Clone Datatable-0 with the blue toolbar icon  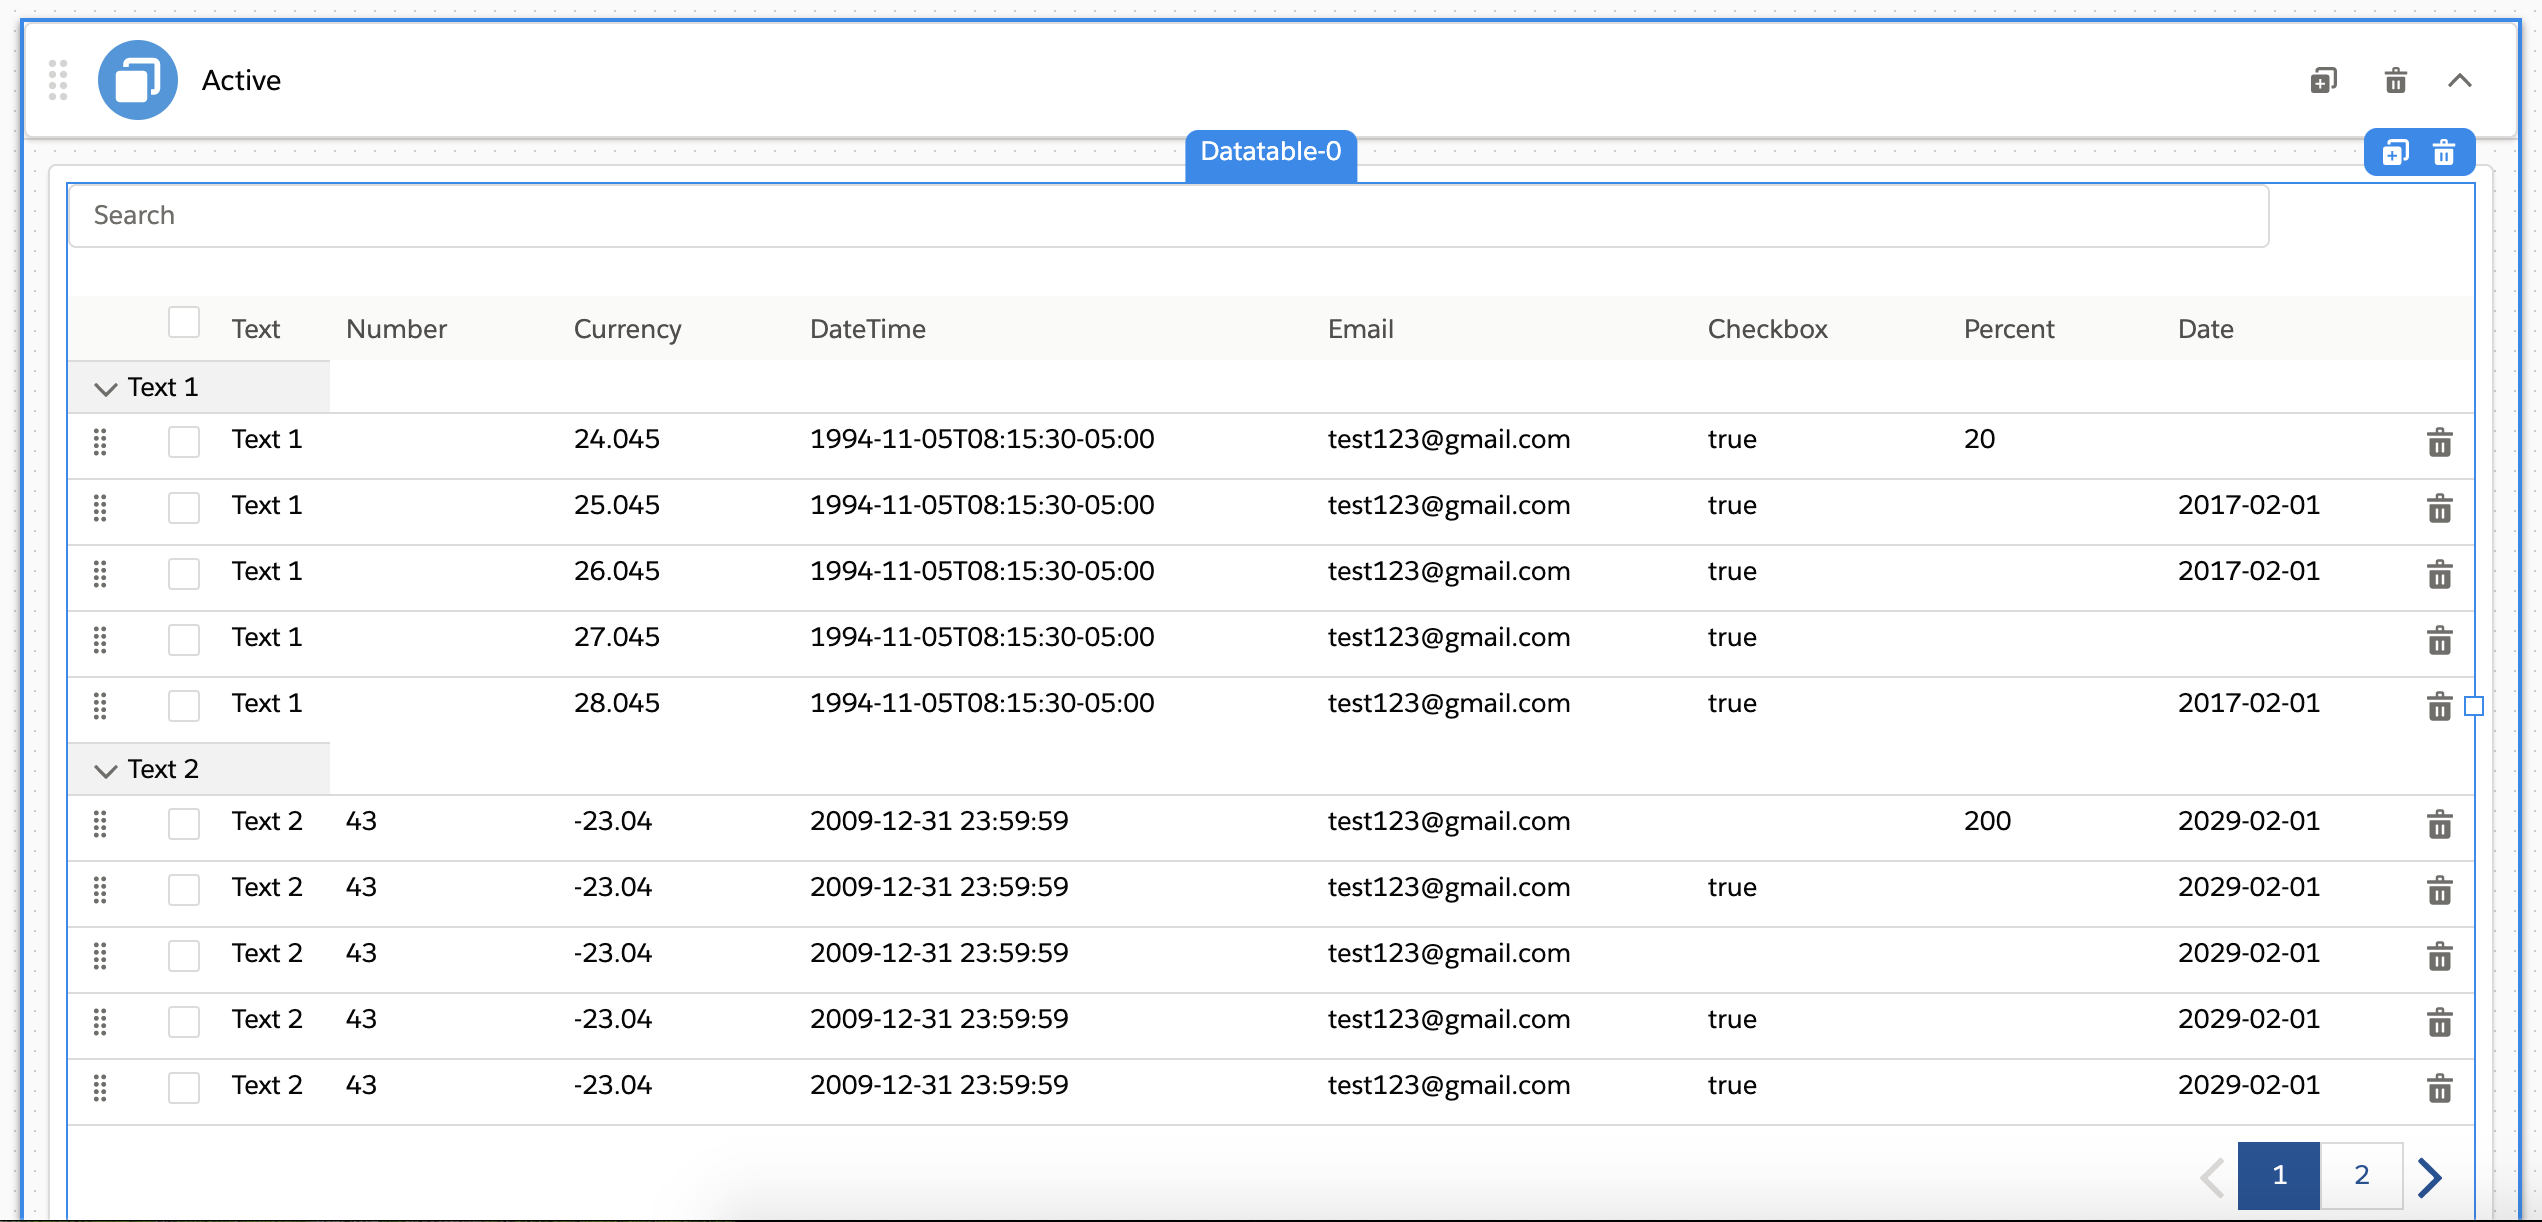[x=2395, y=153]
